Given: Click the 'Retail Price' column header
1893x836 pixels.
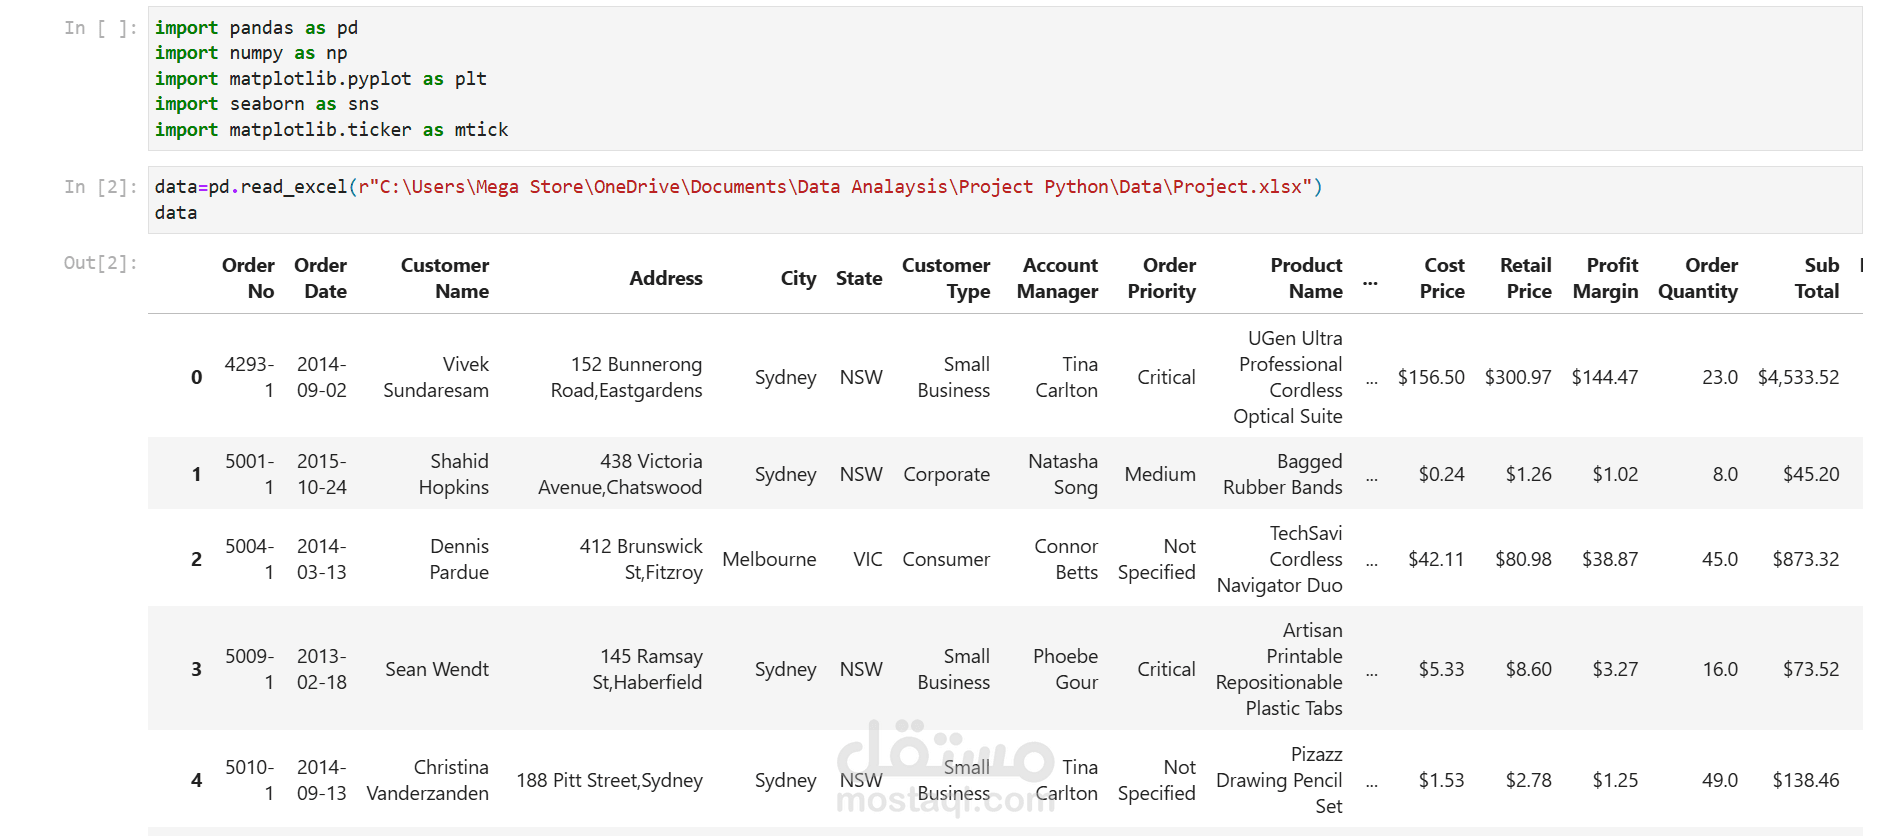Looking at the screenshot, I should pos(1526,278).
